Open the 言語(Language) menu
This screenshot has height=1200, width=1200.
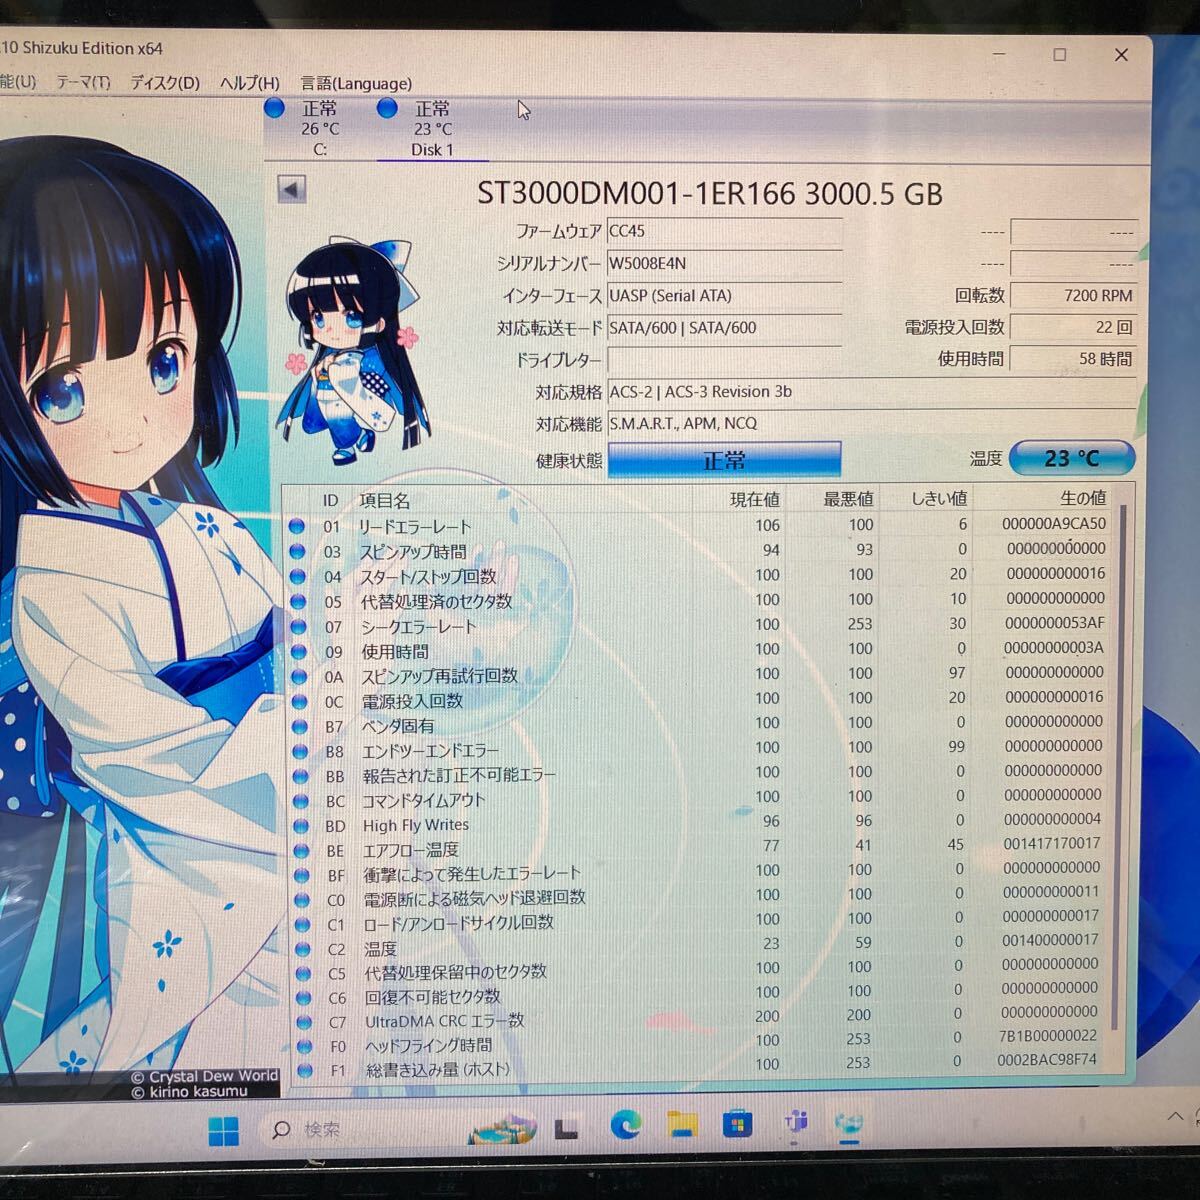point(356,84)
